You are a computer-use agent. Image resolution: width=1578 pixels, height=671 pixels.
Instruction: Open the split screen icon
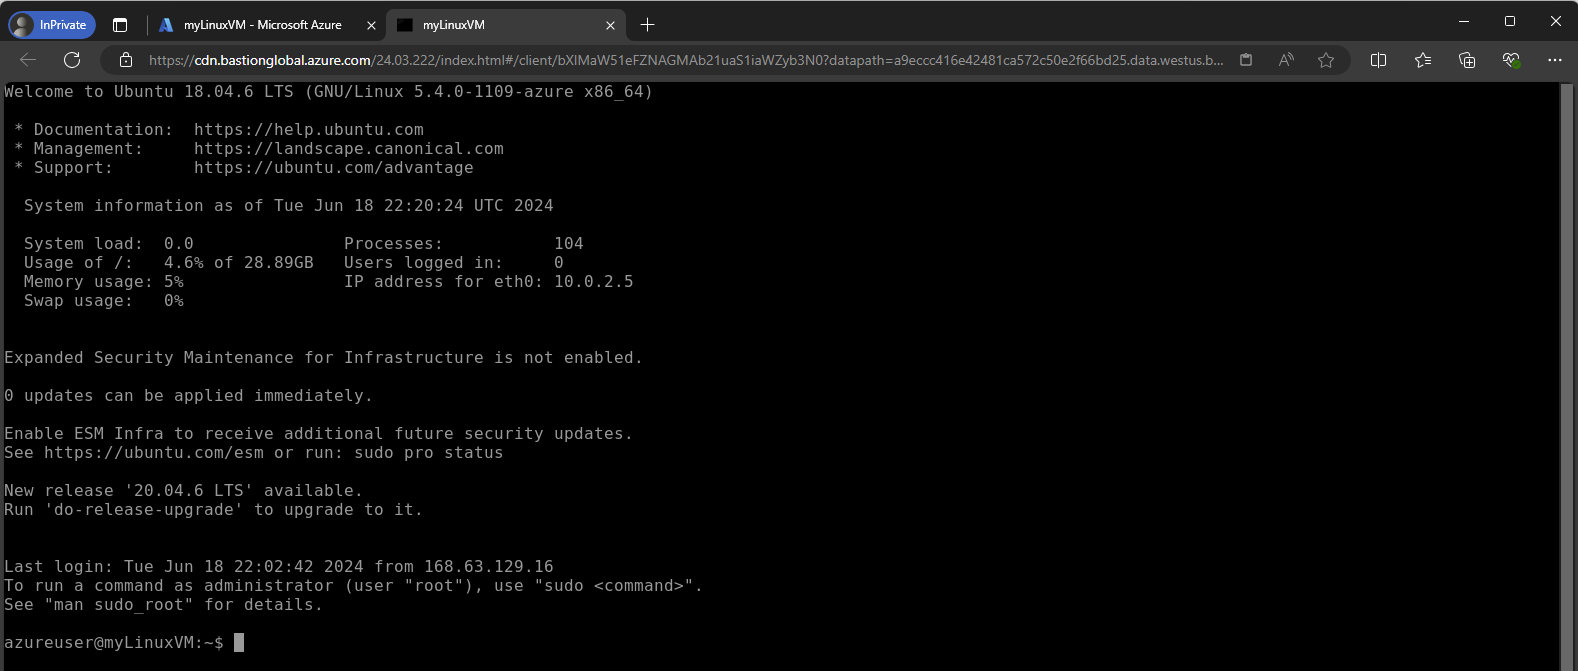[x=1378, y=60]
